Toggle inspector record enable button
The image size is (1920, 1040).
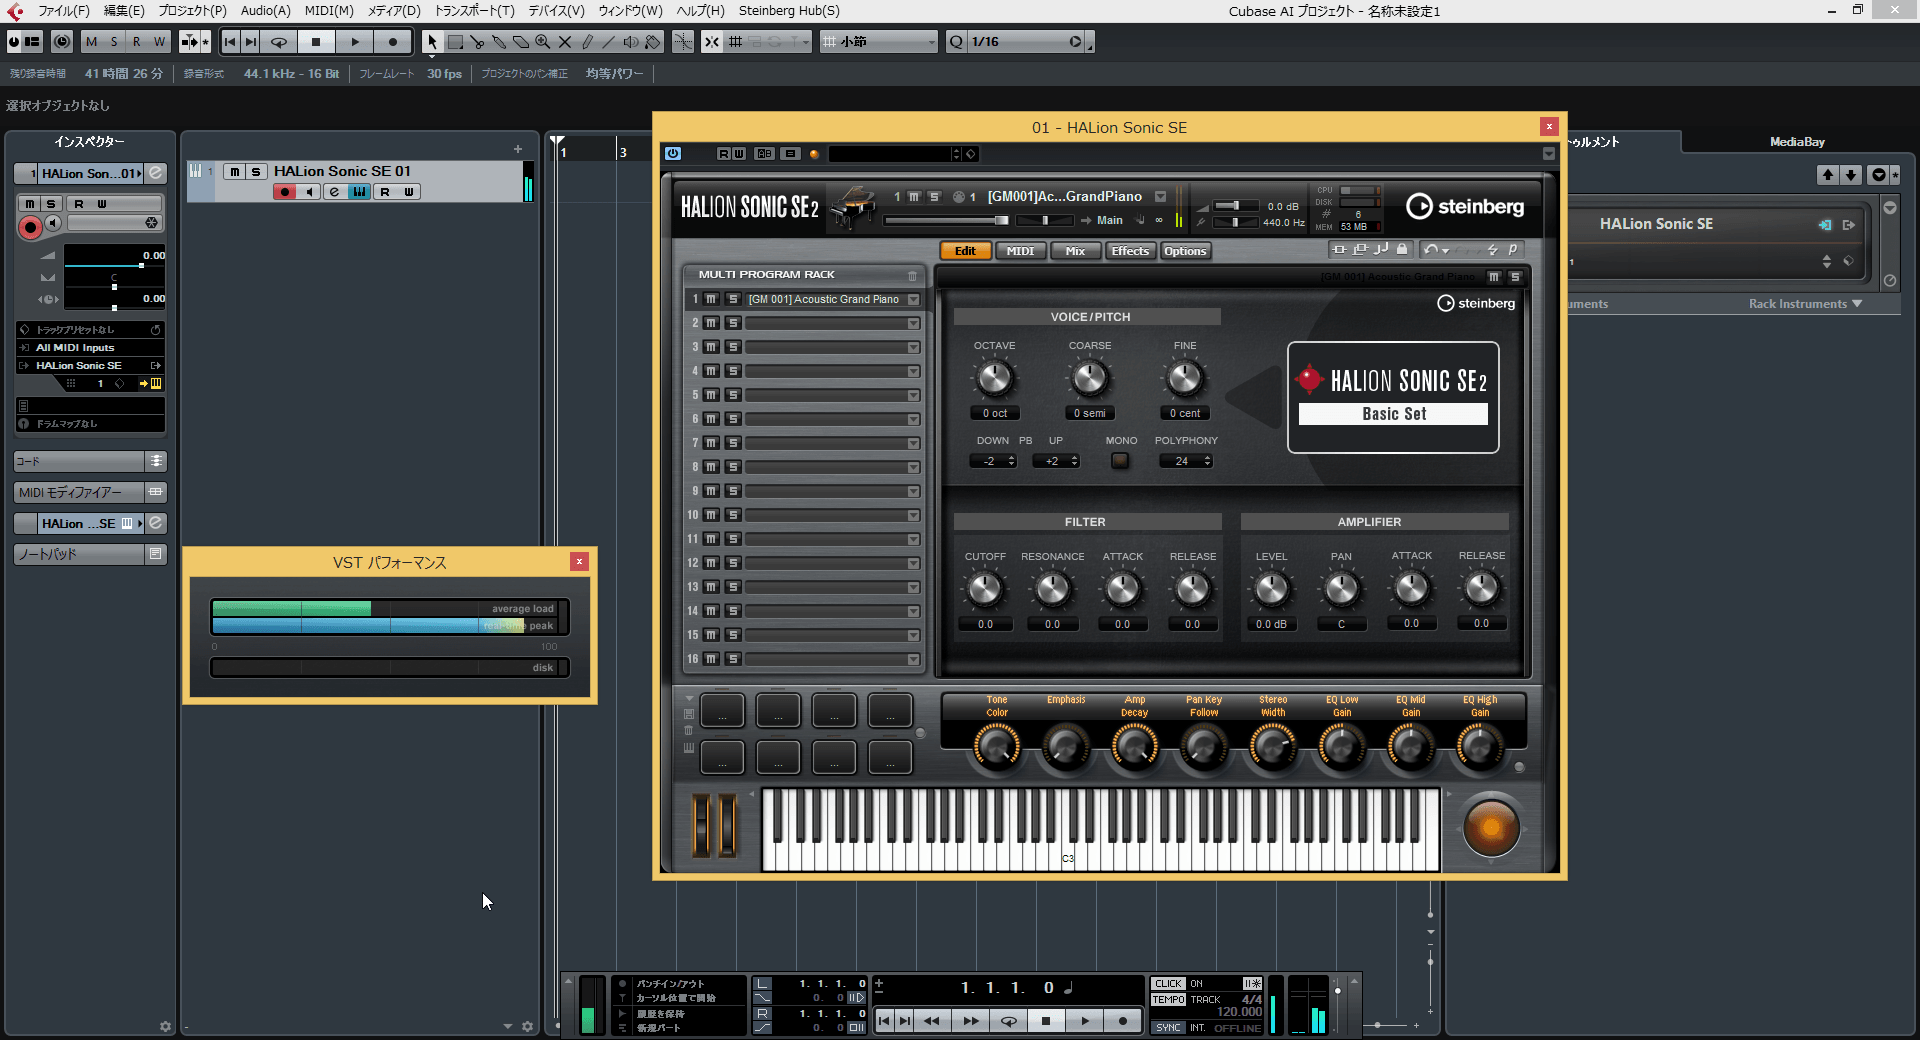tap(30, 228)
